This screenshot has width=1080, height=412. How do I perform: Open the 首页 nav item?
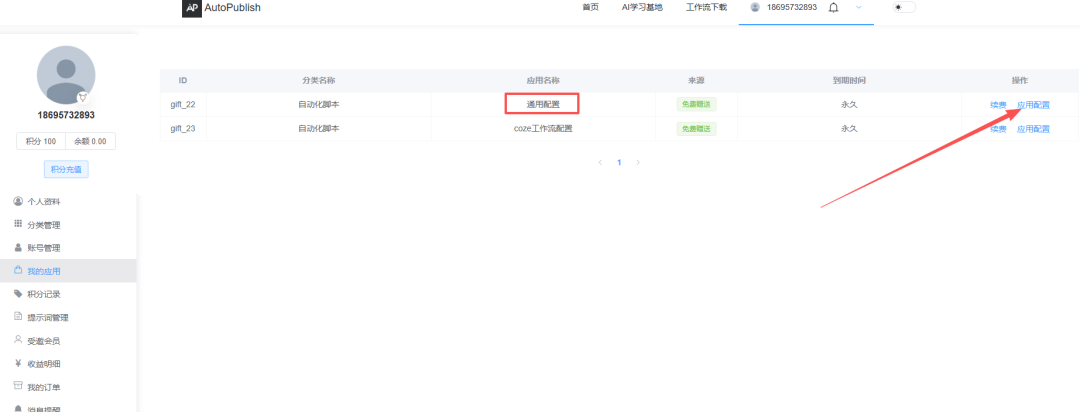click(x=590, y=8)
